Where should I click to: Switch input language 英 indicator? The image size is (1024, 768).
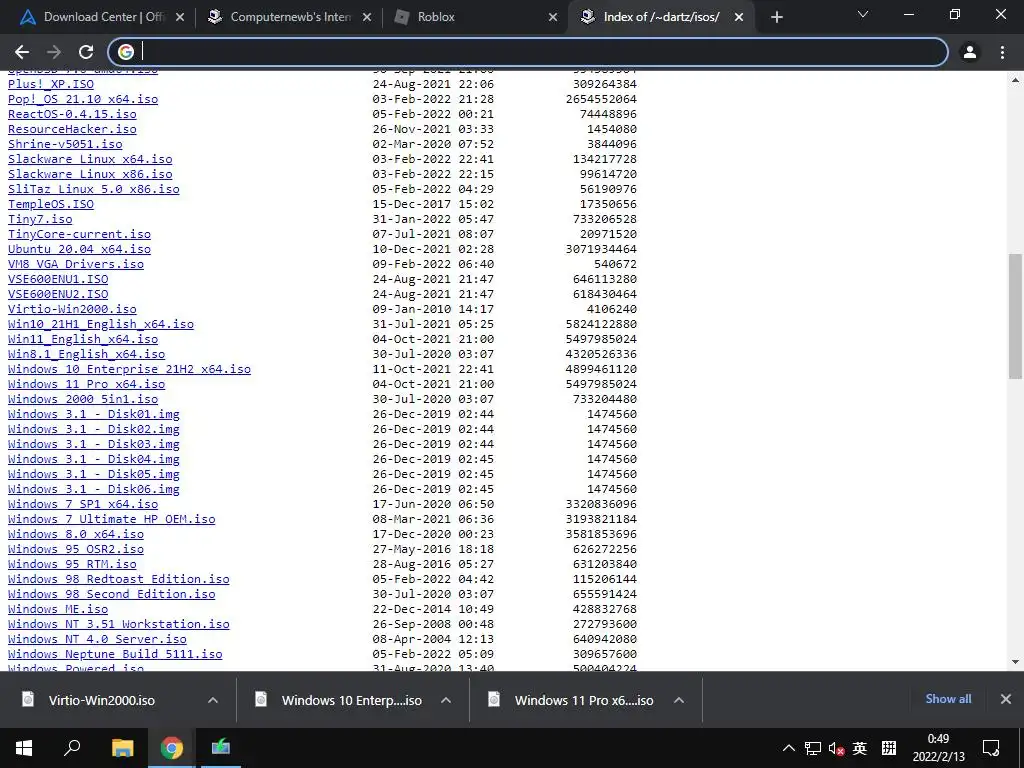859,748
